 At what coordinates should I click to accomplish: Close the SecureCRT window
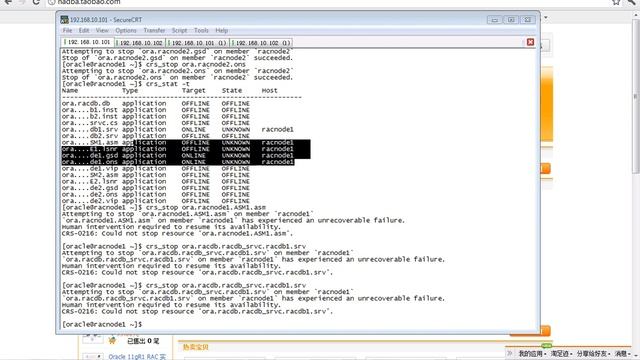point(527,20)
